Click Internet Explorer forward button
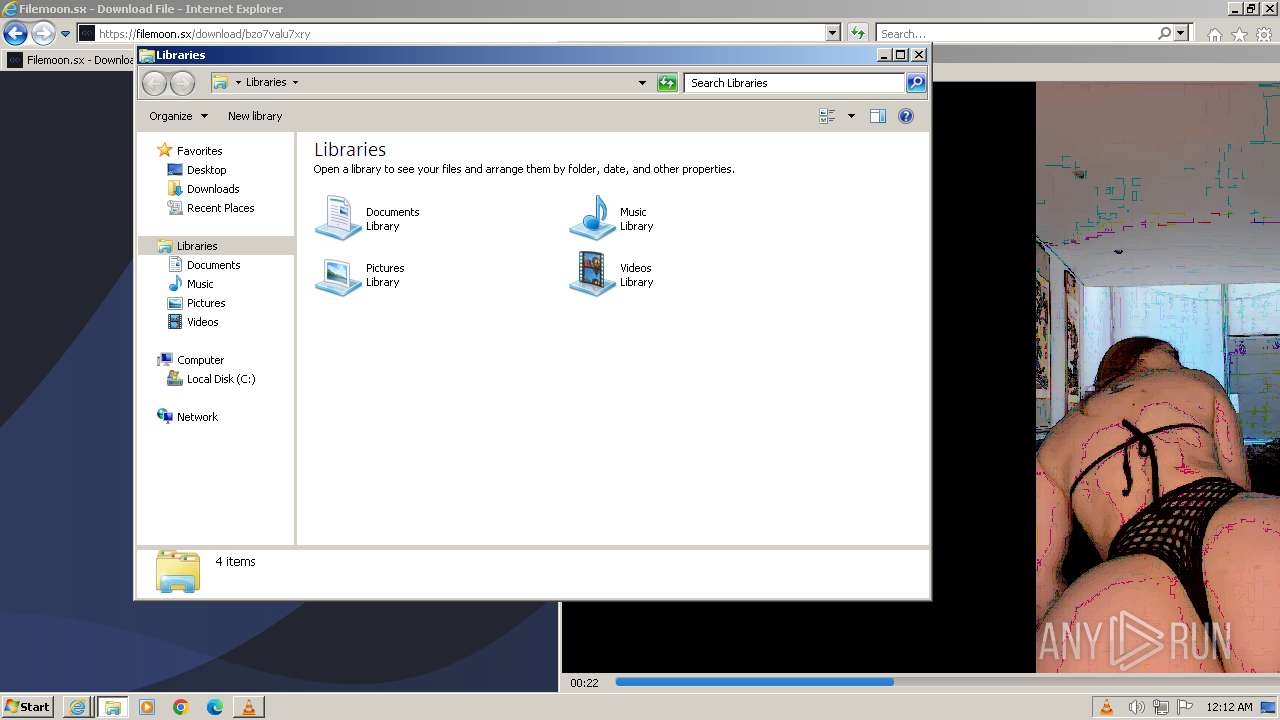The image size is (1280, 720). (43, 34)
